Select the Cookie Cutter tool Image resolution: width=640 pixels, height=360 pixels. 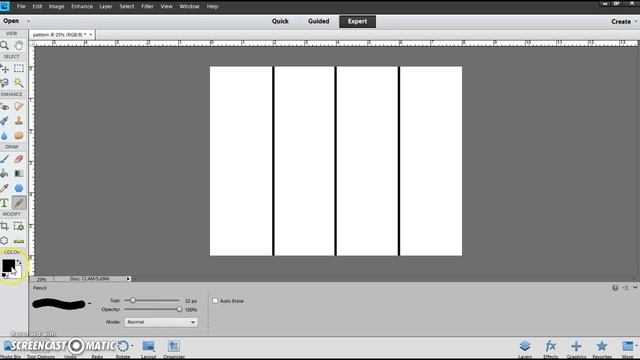pos(4,241)
